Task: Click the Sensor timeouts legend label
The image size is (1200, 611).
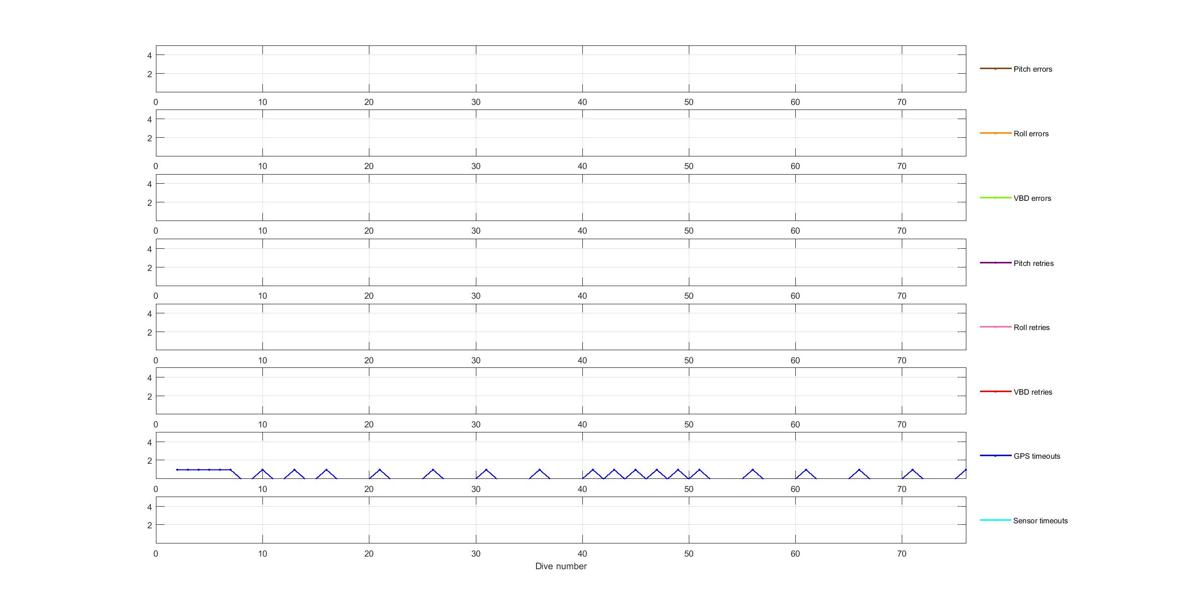Action: pos(1040,520)
